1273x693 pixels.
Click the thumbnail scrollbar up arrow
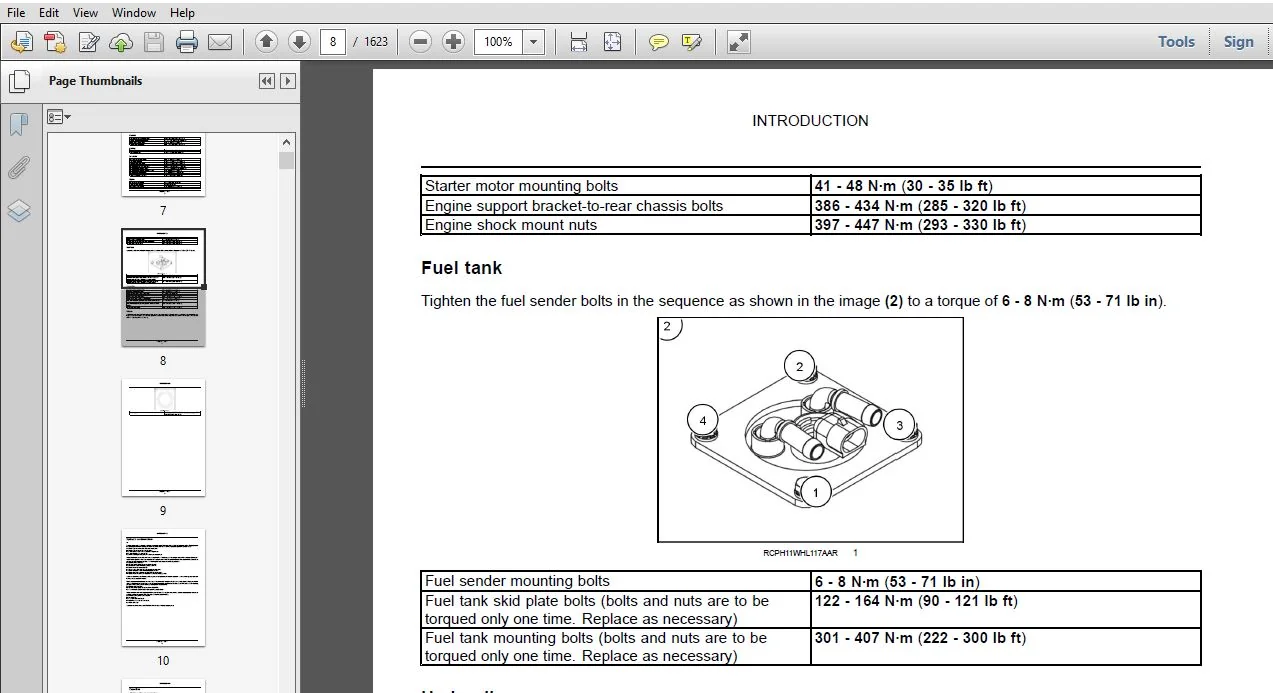[287, 143]
